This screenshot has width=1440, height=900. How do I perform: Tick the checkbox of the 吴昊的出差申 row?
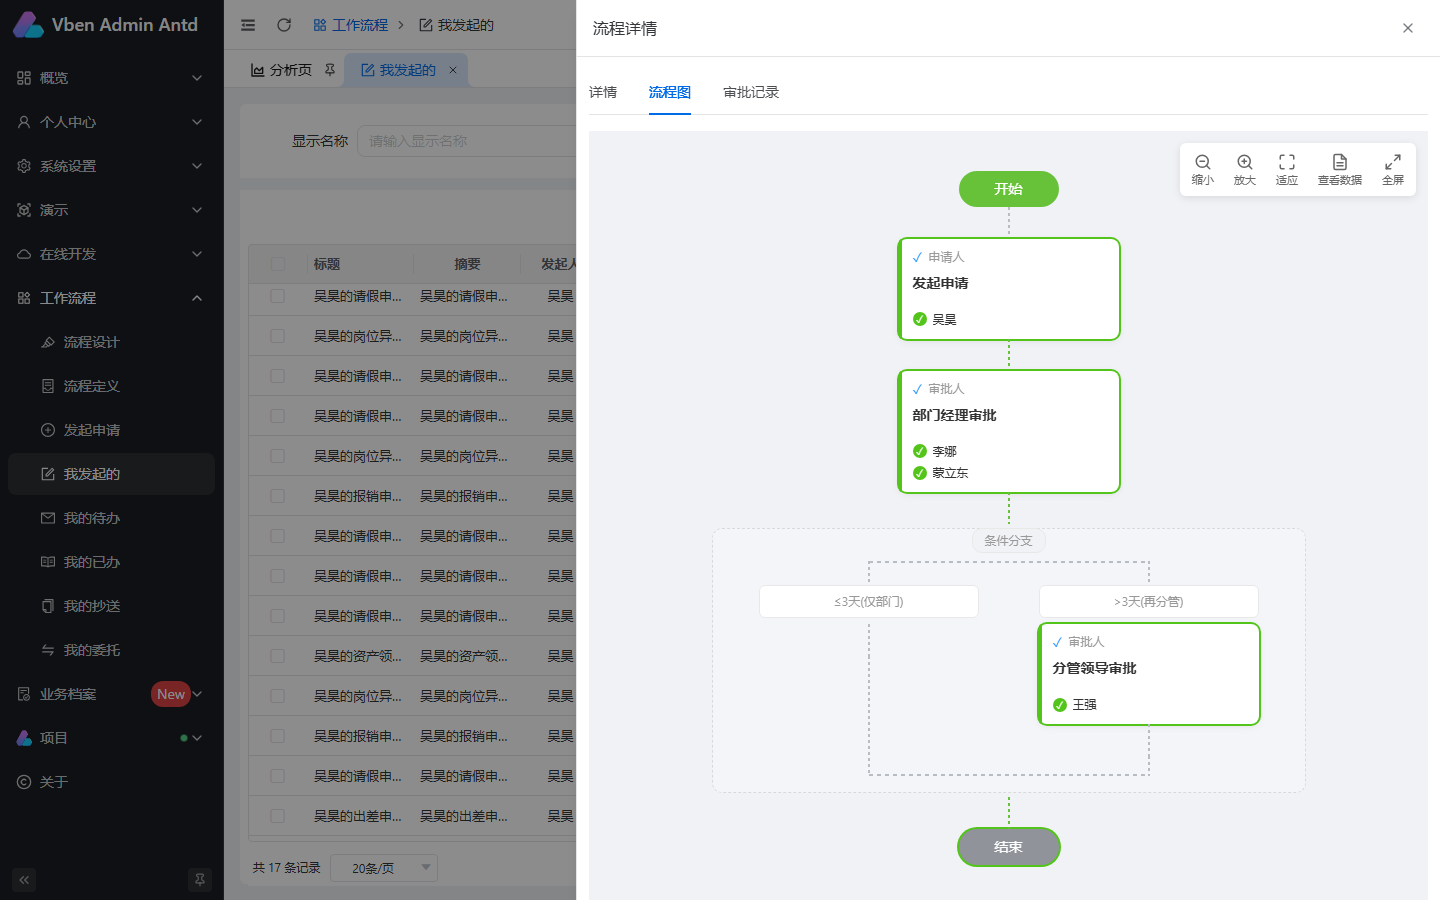278,816
